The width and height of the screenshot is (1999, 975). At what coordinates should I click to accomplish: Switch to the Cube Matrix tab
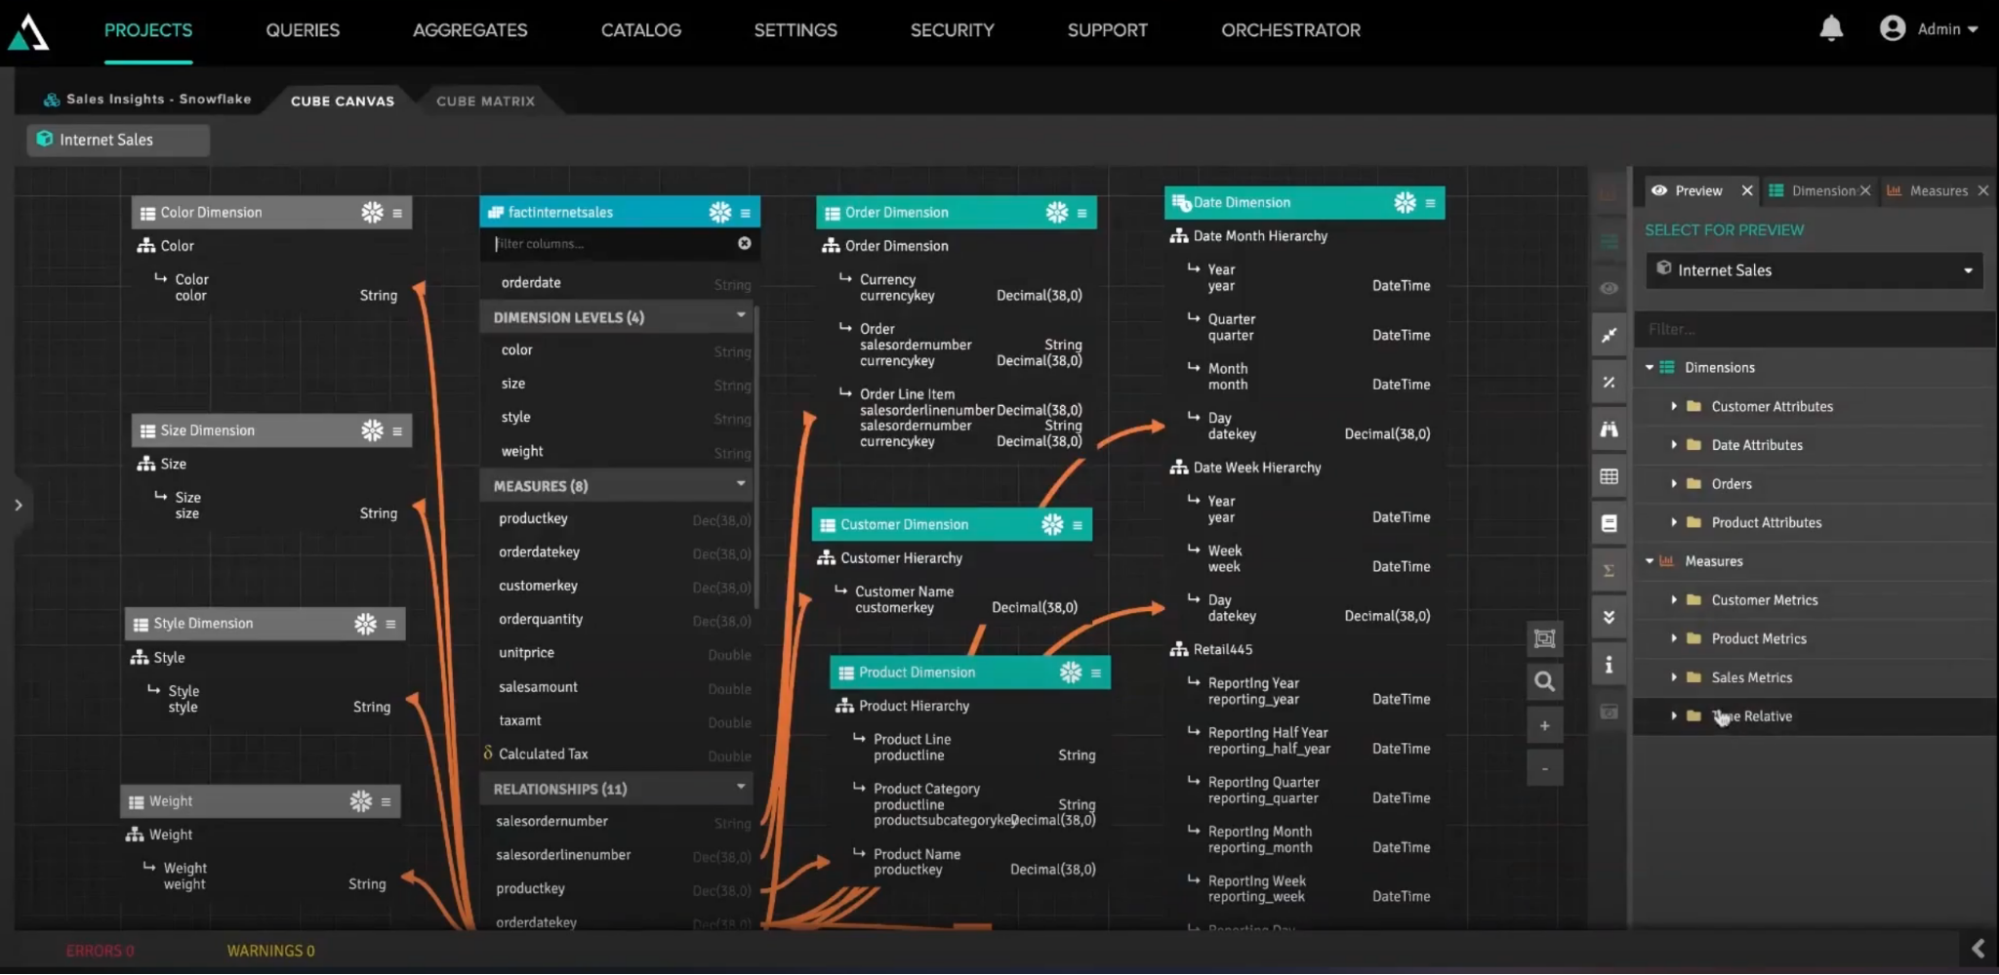485,101
